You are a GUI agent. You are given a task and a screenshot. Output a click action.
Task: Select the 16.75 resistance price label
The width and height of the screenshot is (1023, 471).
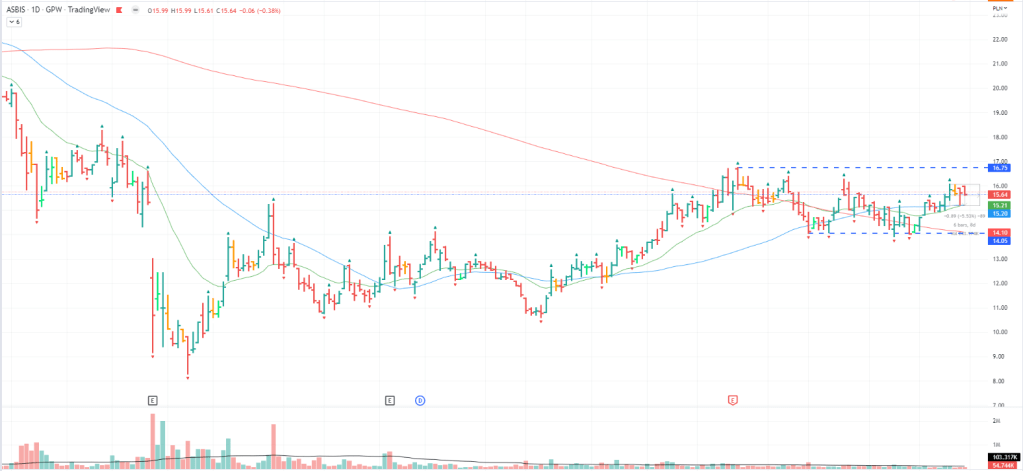point(1000,167)
